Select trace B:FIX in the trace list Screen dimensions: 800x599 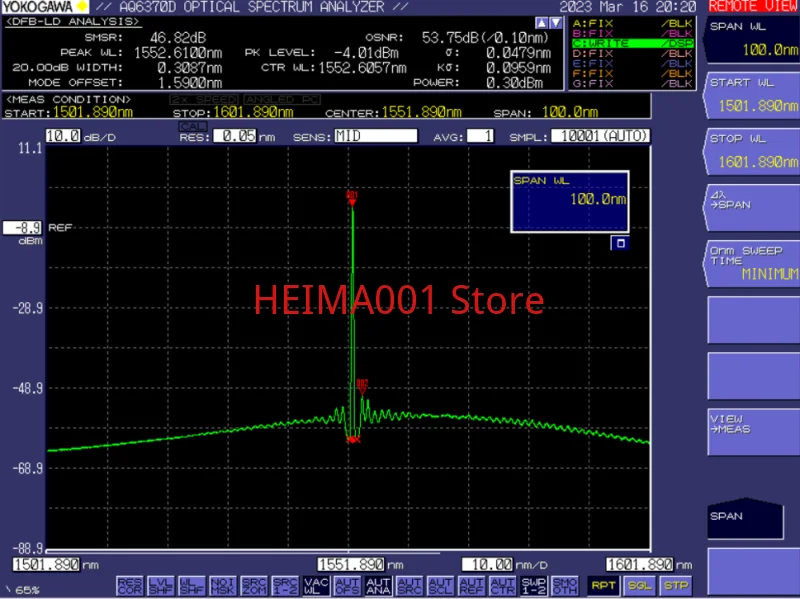[633, 34]
